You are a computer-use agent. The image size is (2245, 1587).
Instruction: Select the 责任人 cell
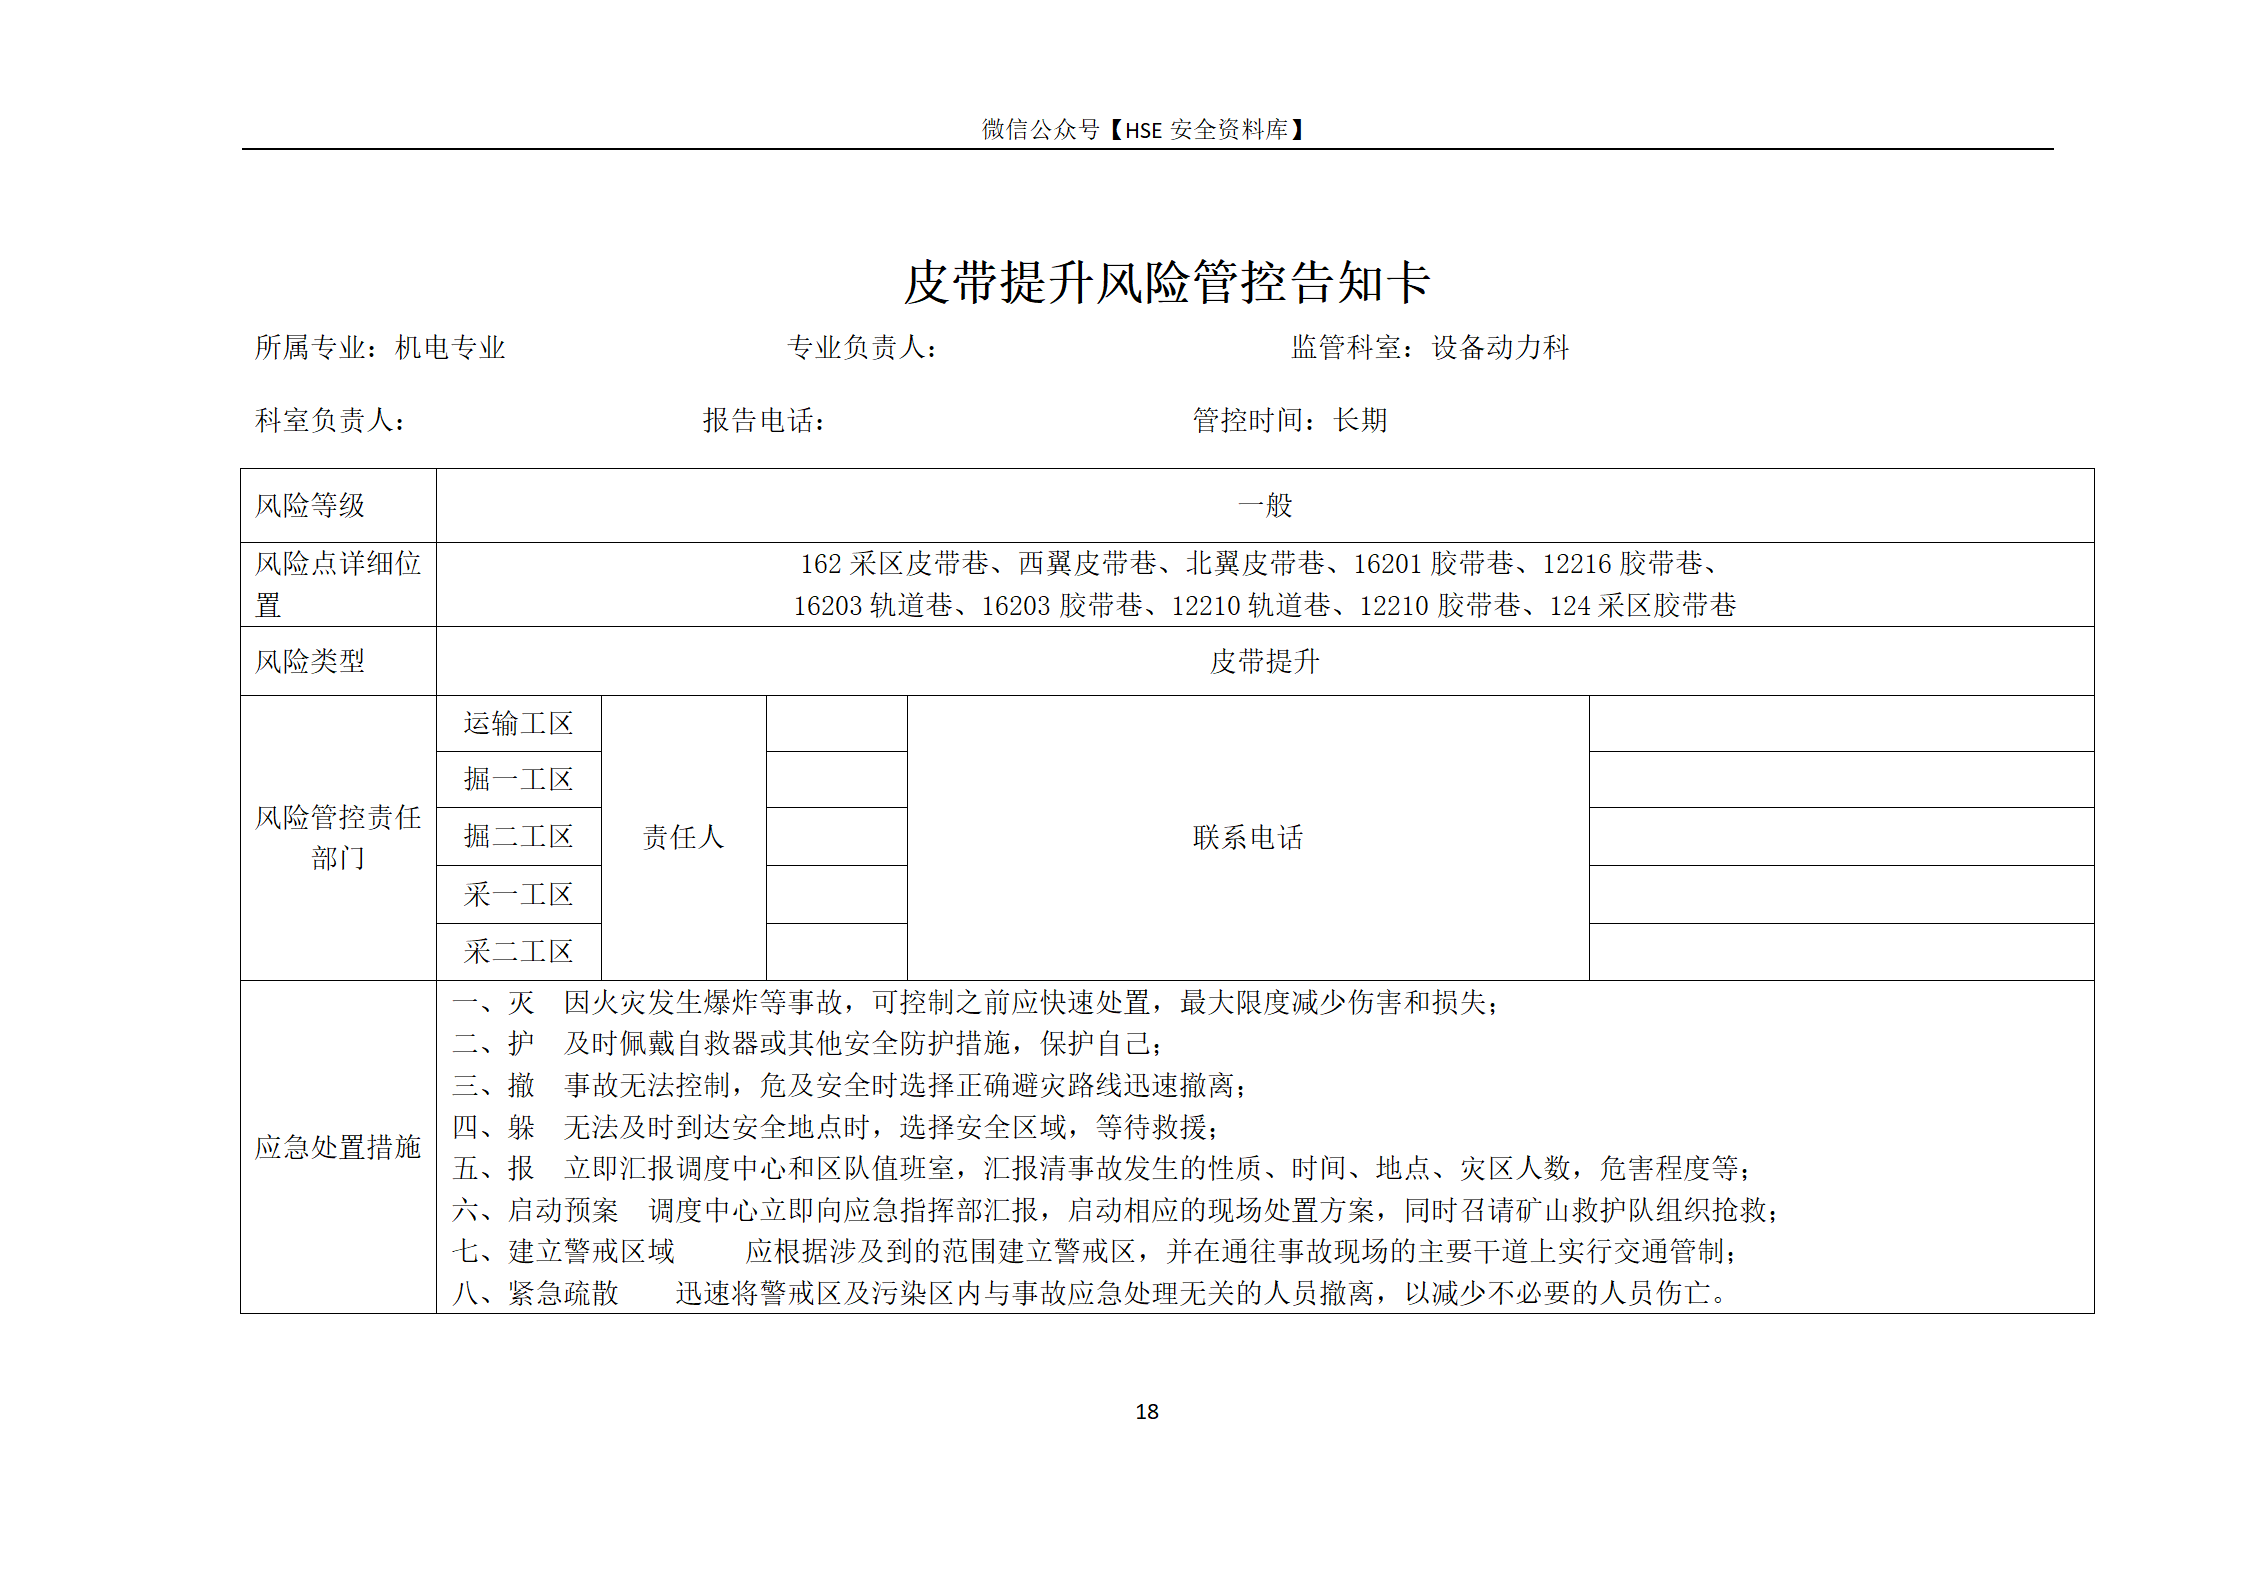684,838
